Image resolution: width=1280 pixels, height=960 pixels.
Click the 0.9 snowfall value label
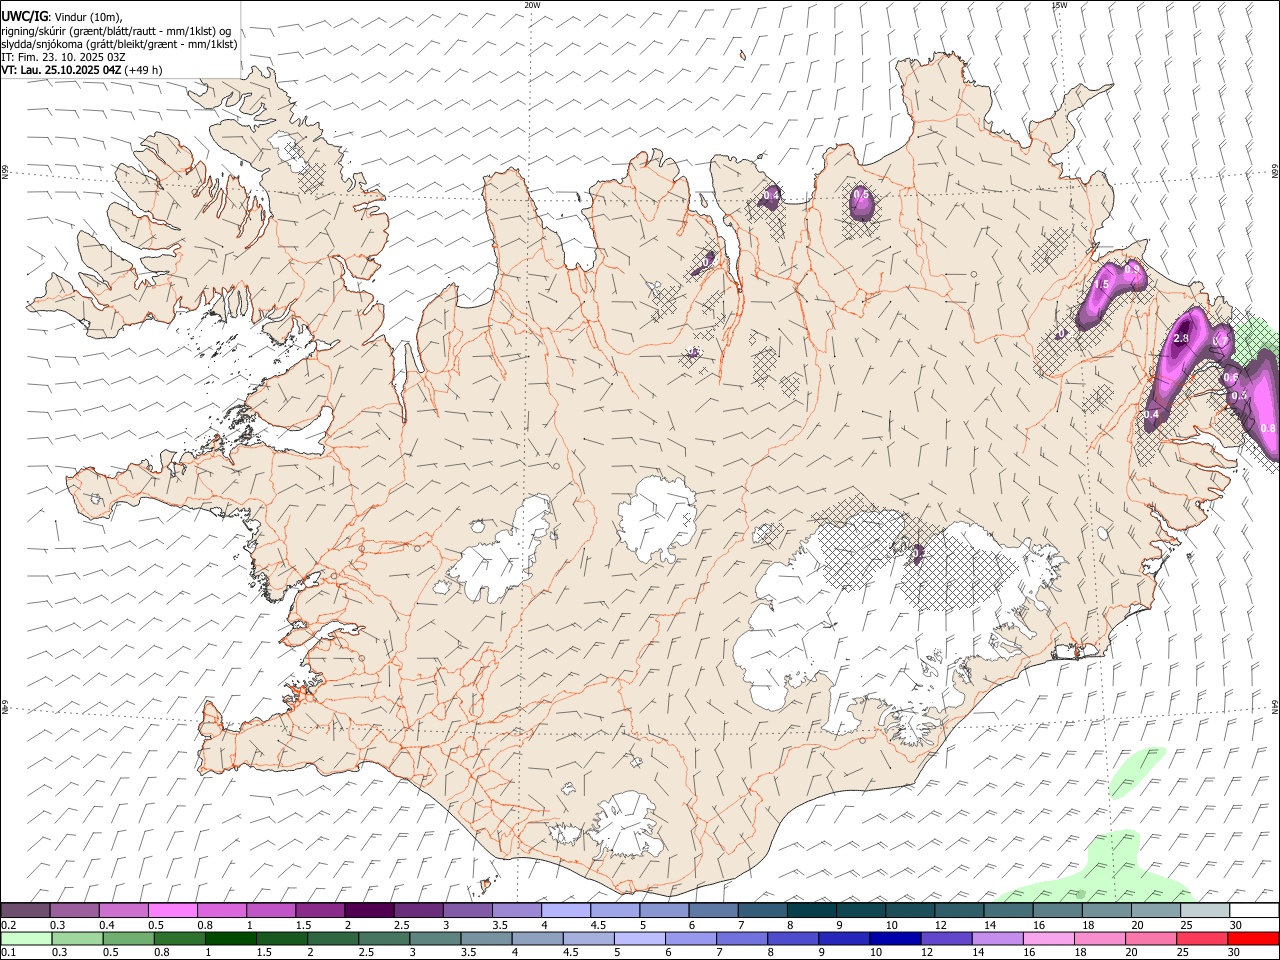1132,269
